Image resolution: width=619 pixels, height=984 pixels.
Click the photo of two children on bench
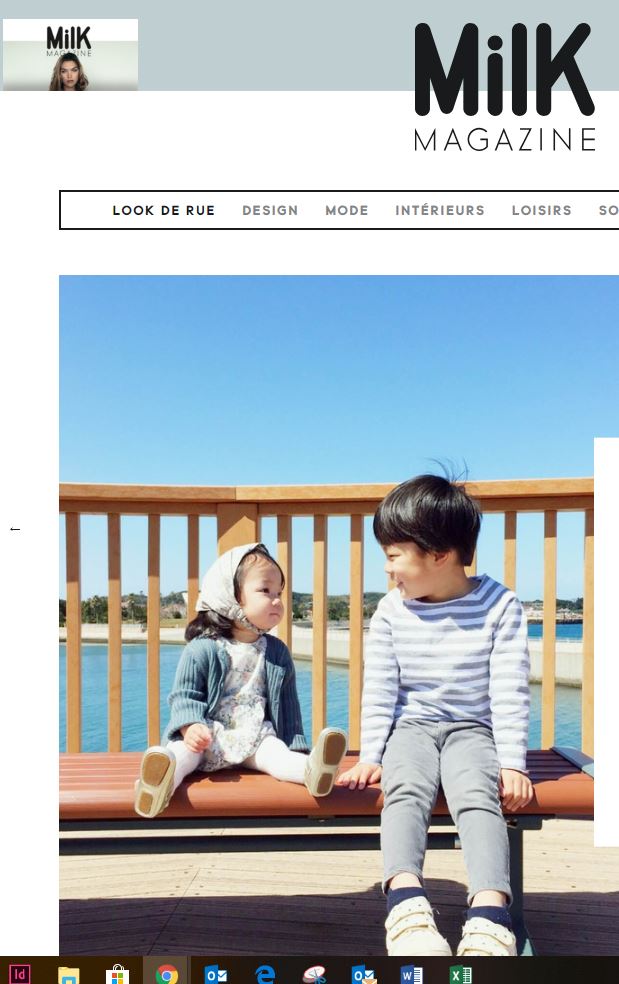point(326,615)
